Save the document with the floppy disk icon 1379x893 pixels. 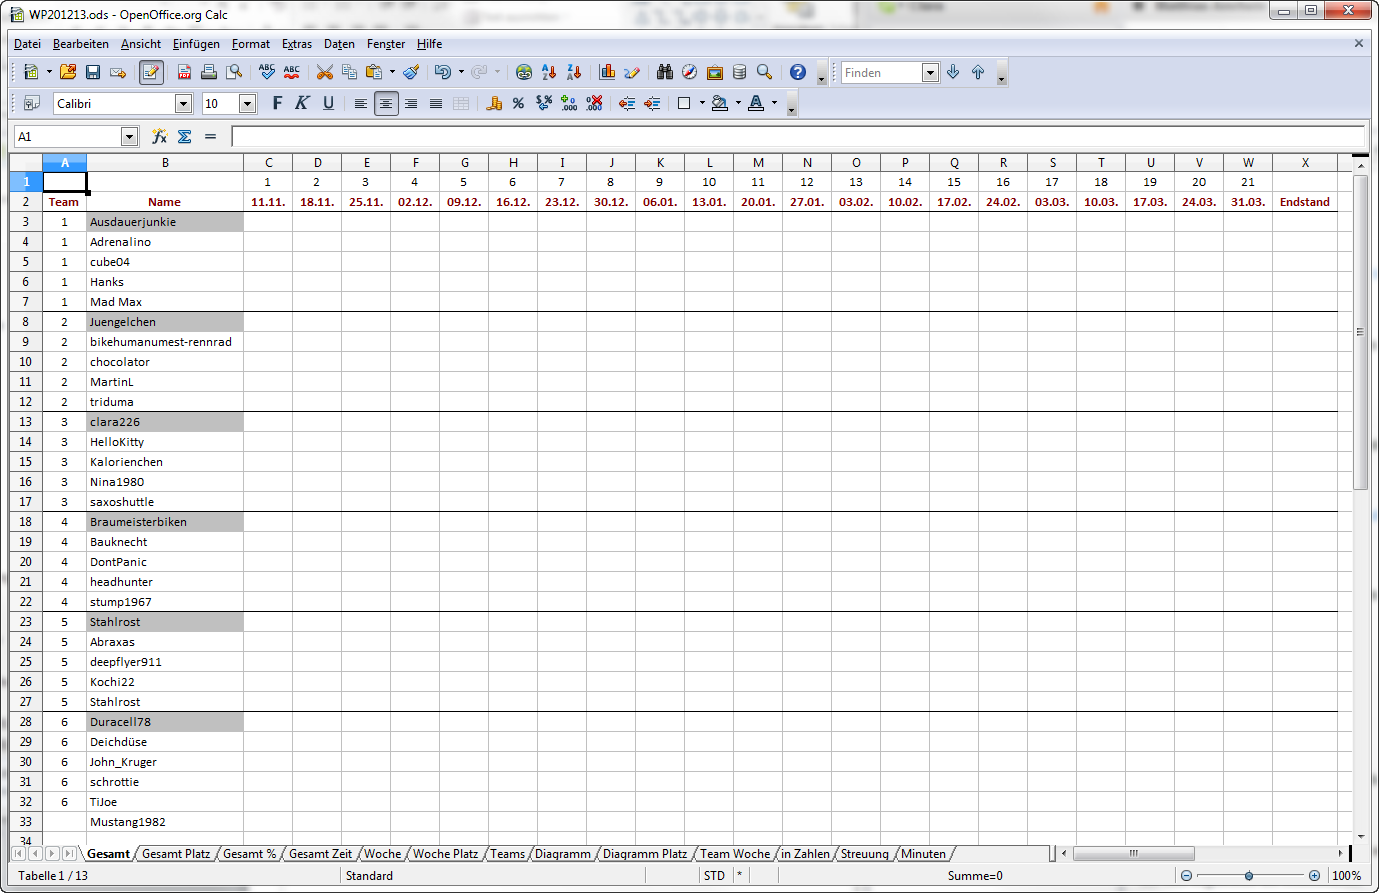[x=93, y=72]
